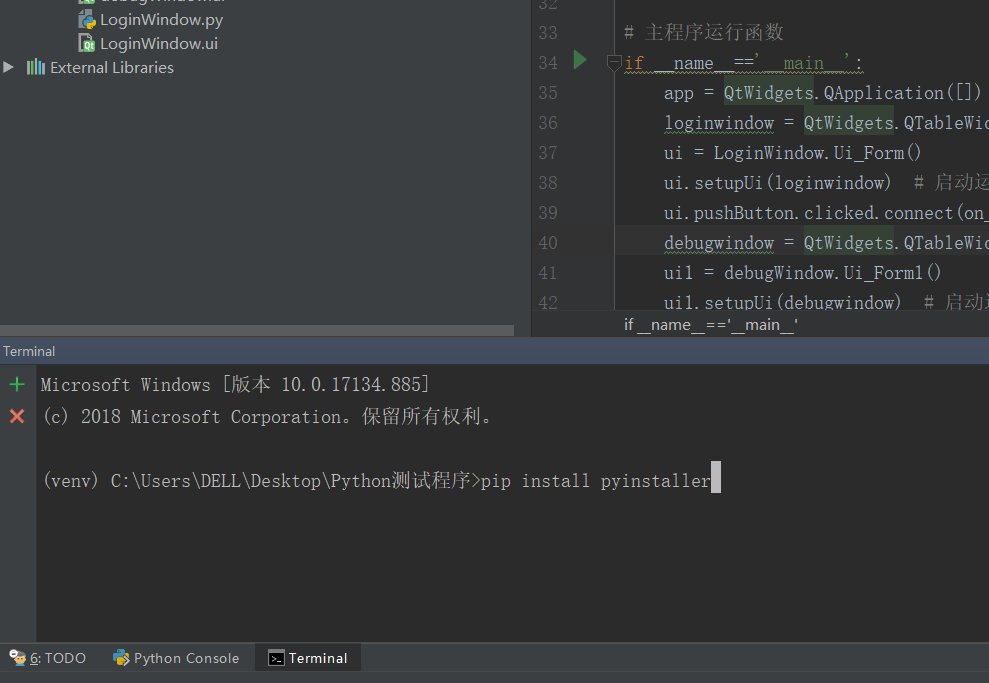989x683 pixels.
Task: Click the Python Console tab icon
Action: click(x=121, y=658)
